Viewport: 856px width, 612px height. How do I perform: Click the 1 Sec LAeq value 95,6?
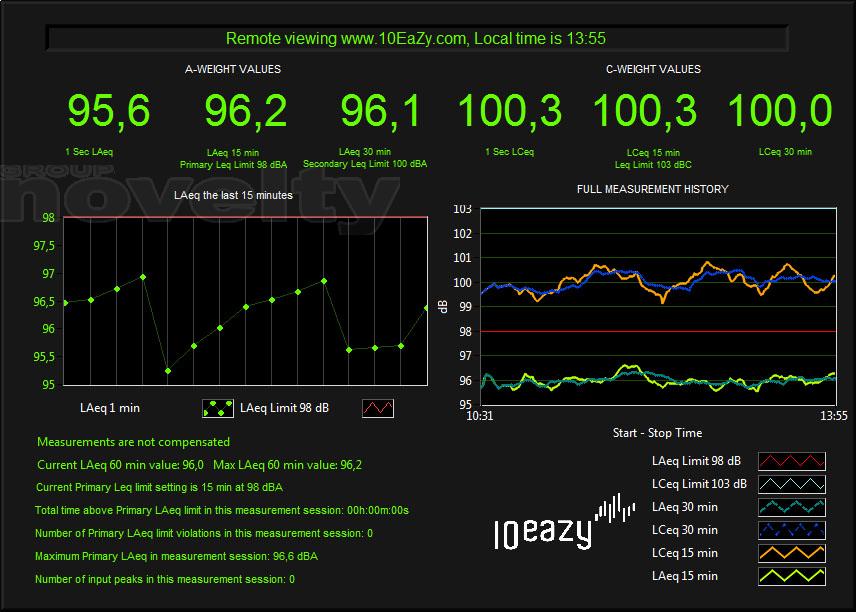pos(109,111)
